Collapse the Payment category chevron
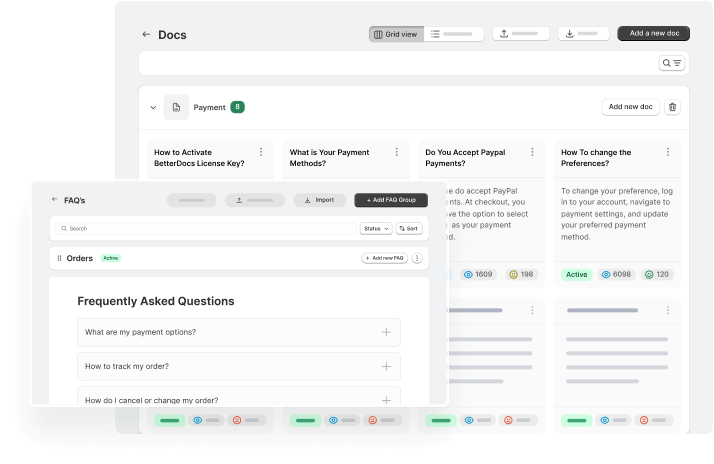The height and width of the screenshot is (464, 714). tap(153, 107)
